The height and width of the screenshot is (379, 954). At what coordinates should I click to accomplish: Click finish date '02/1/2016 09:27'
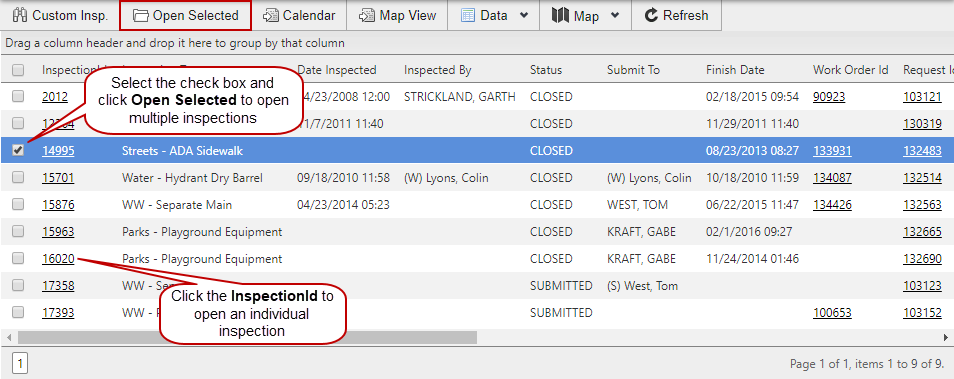coord(750,231)
